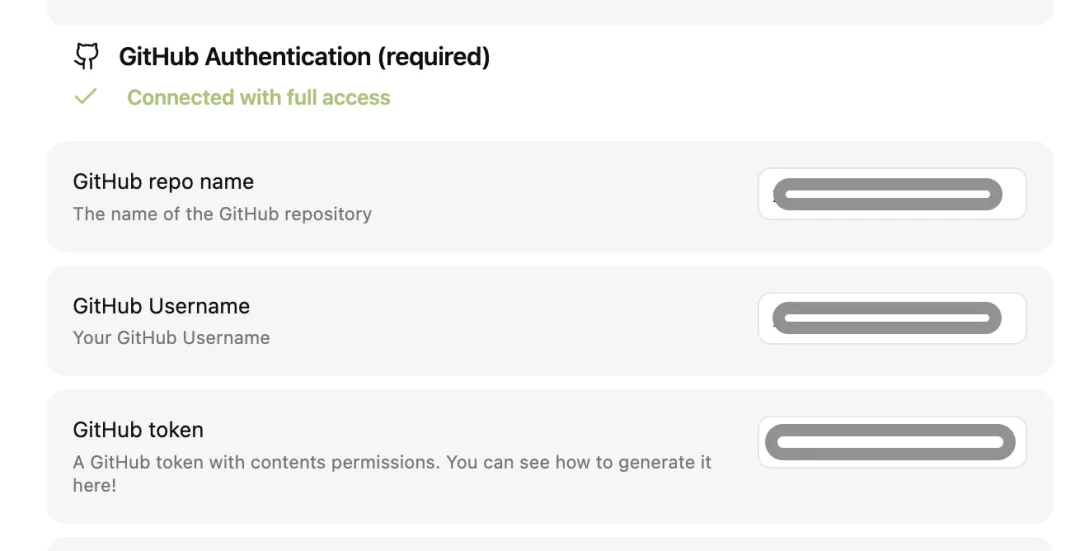Focus the GitHub Username input field
Image resolution: width=1080 pixels, height=551 pixels.
click(892, 318)
